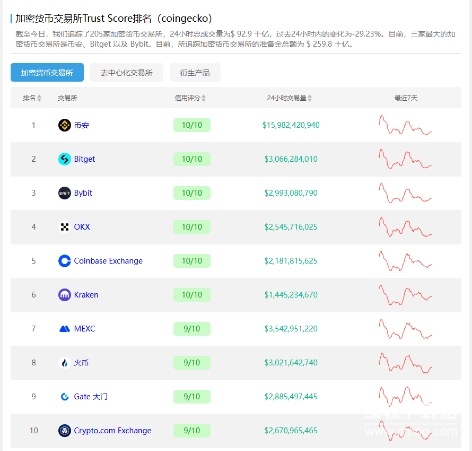Viewport: 472px width, 451px height.
Task: Open the 币安 exchange link
Action: coord(82,125)
